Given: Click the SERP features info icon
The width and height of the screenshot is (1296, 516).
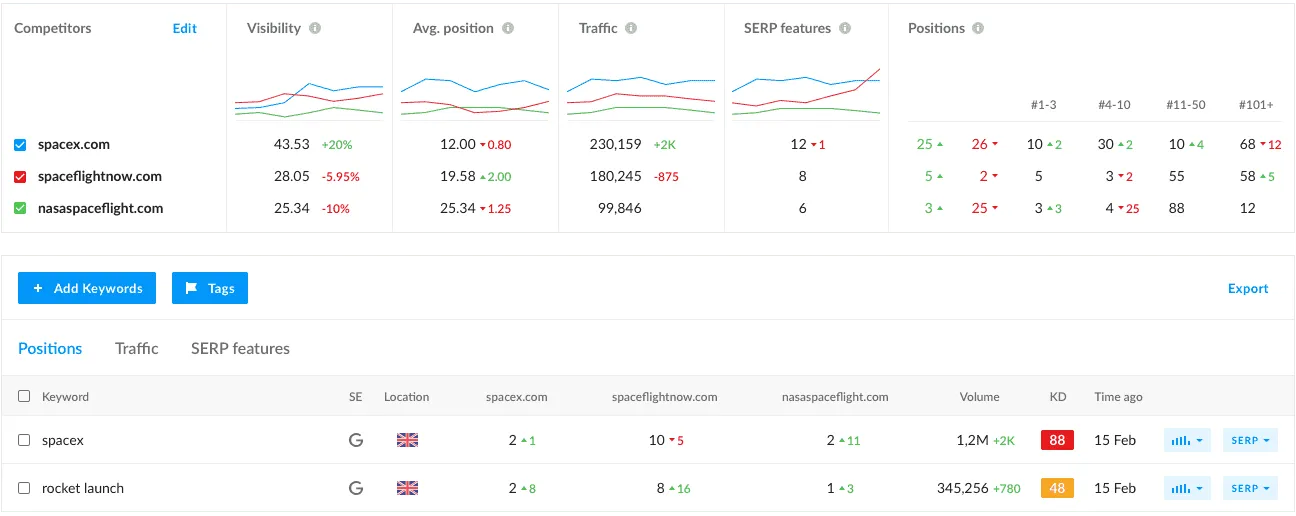Looking at the screenshot, I should coord(845,28).
